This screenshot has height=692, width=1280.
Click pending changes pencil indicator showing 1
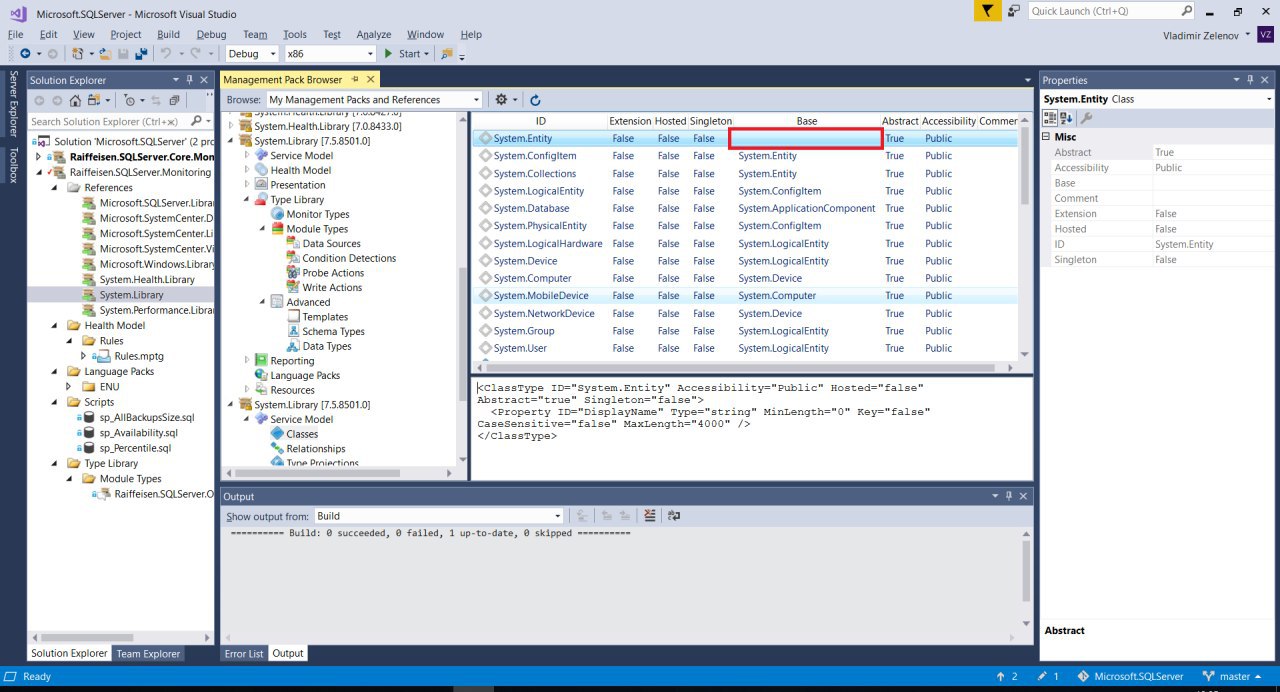pos(1048,677)
